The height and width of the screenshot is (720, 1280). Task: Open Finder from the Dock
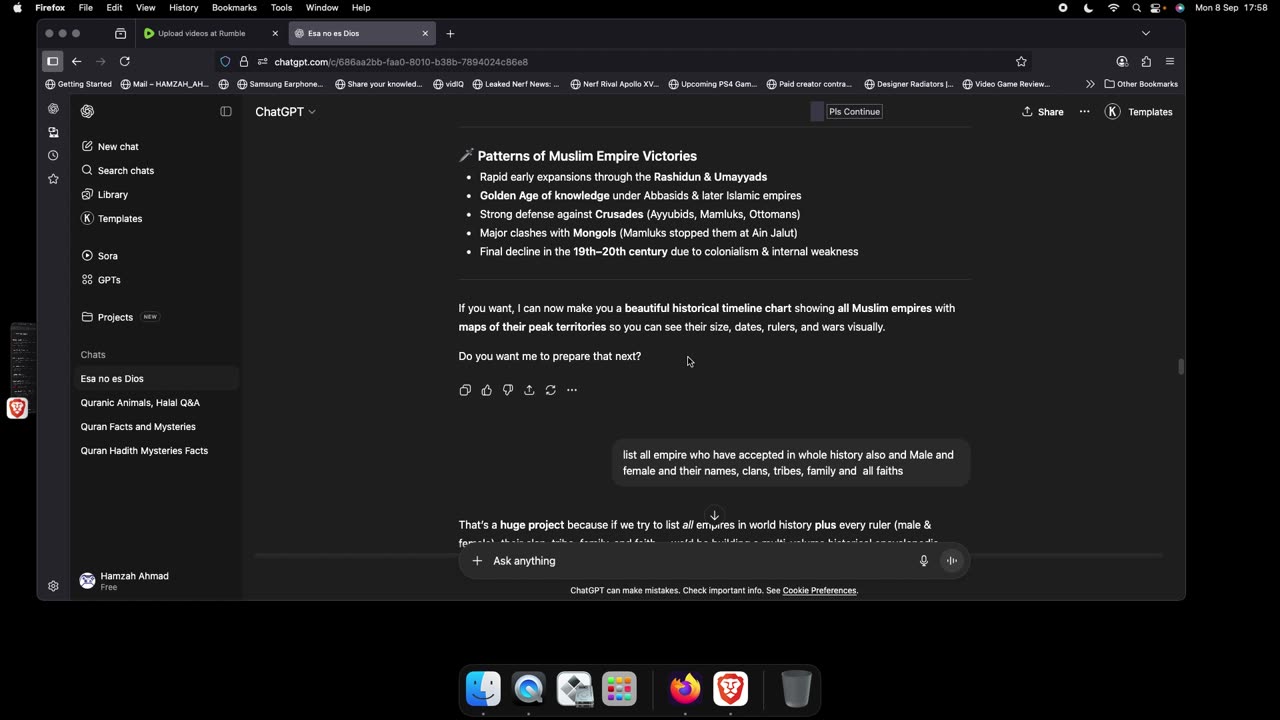coord(483,689)
